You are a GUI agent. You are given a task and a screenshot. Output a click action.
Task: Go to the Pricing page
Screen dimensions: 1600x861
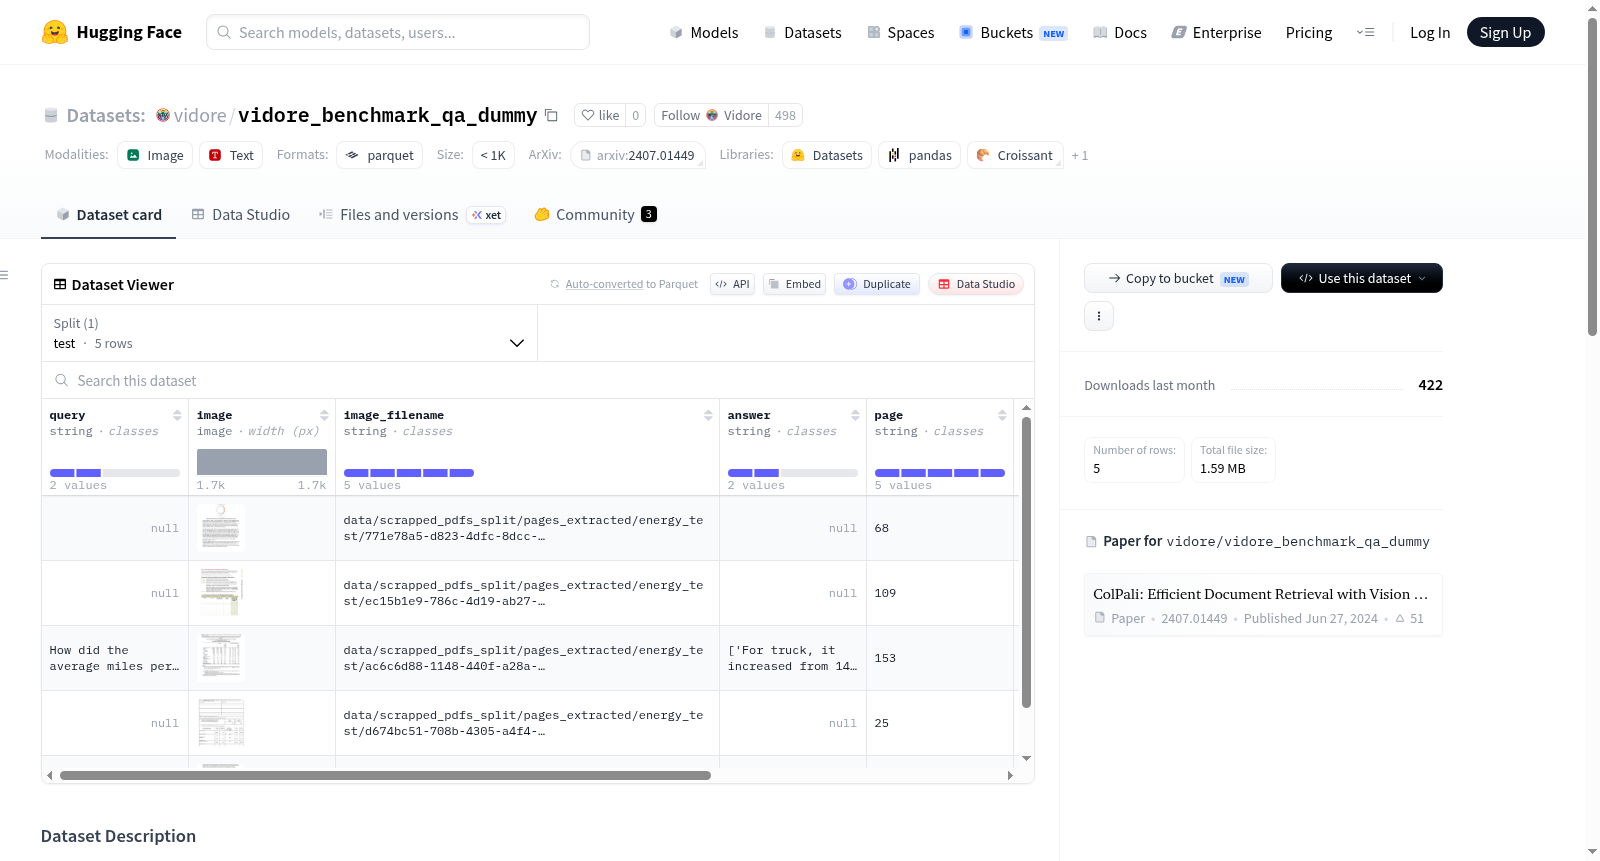(1309, 32)
